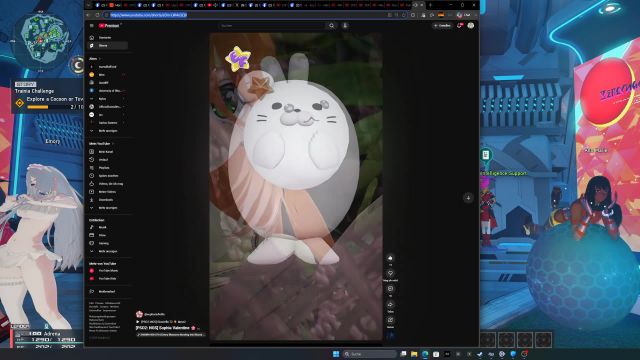Open Microsoft Edge from taskbar
The height and width of the screenshot is (360, 640).
(x=425, y=354)
